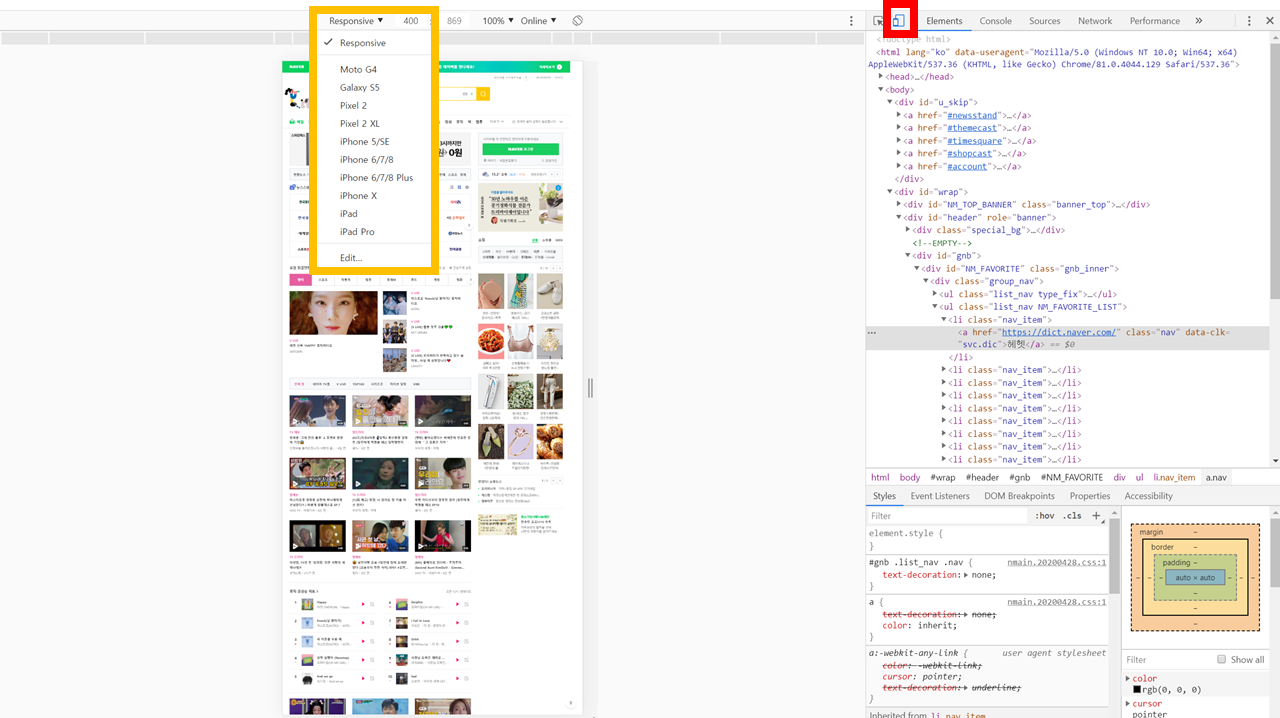Select li.nav_item in the breadcrumb bar
The height and width of the screenshot is (718, 1280).
point(1174,478)
